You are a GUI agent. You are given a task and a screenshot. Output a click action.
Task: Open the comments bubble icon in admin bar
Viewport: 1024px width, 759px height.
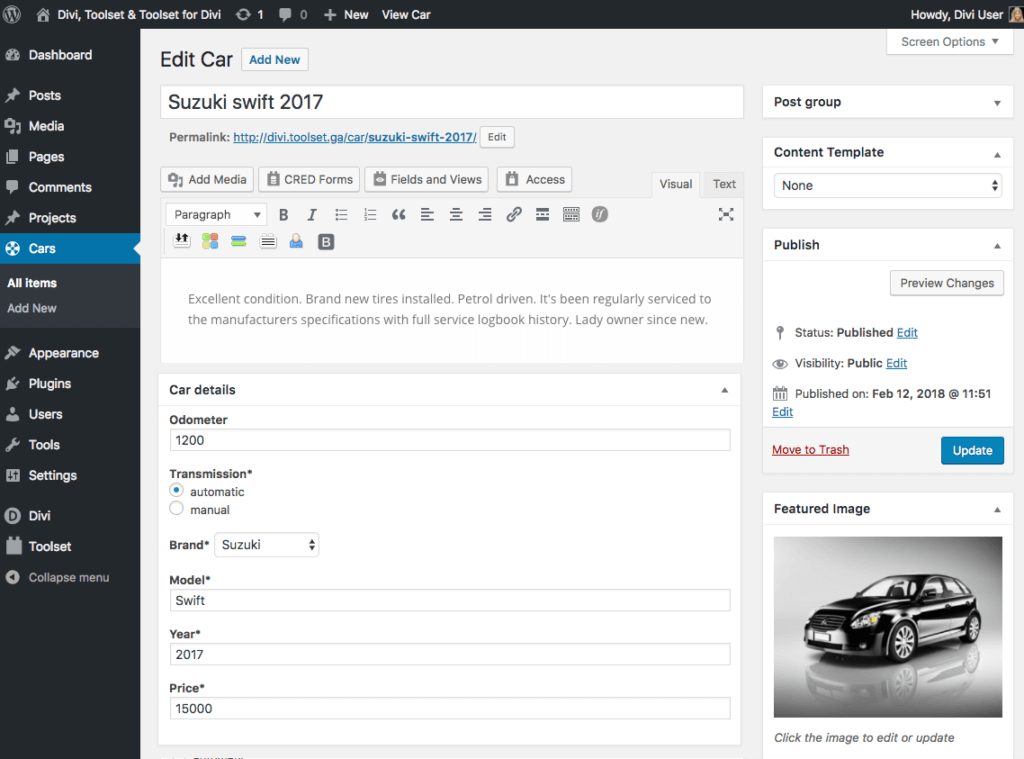pyautogui.click(x=285, y=14)
